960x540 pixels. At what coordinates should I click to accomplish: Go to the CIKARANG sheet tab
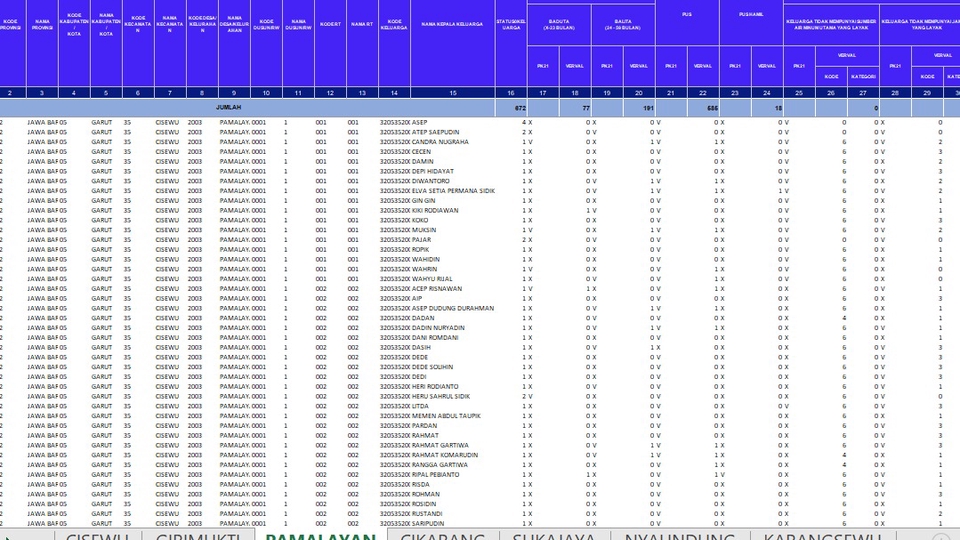(x=443, y=535)
